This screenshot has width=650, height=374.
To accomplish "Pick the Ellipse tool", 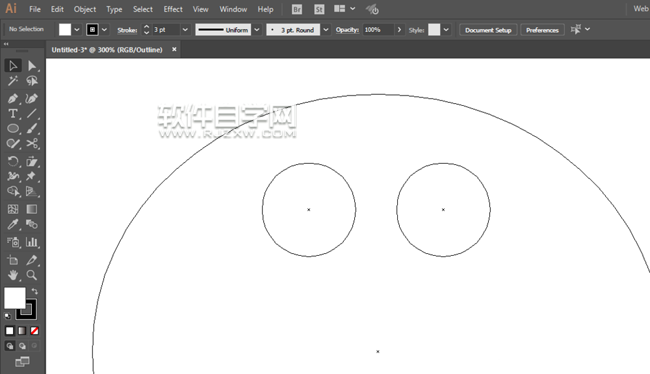I will point(12,129).
